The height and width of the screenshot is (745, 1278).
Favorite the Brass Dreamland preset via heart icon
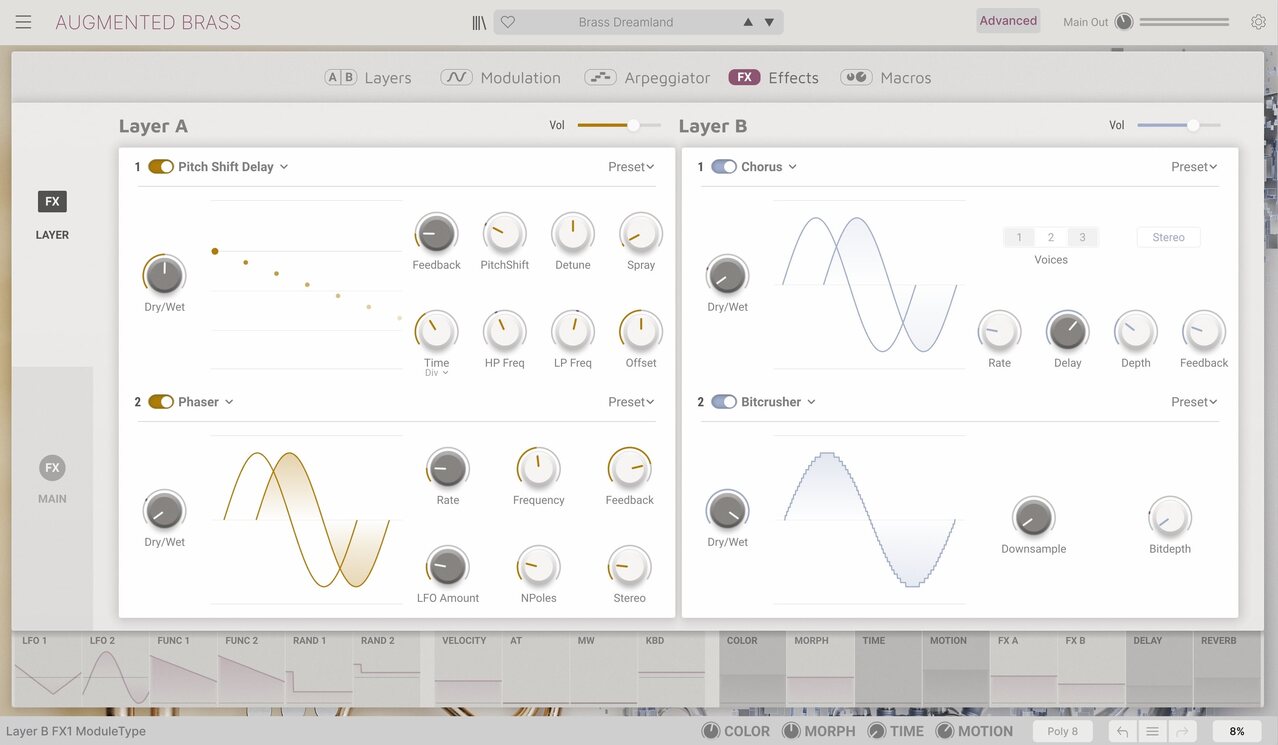coord(507,21)
